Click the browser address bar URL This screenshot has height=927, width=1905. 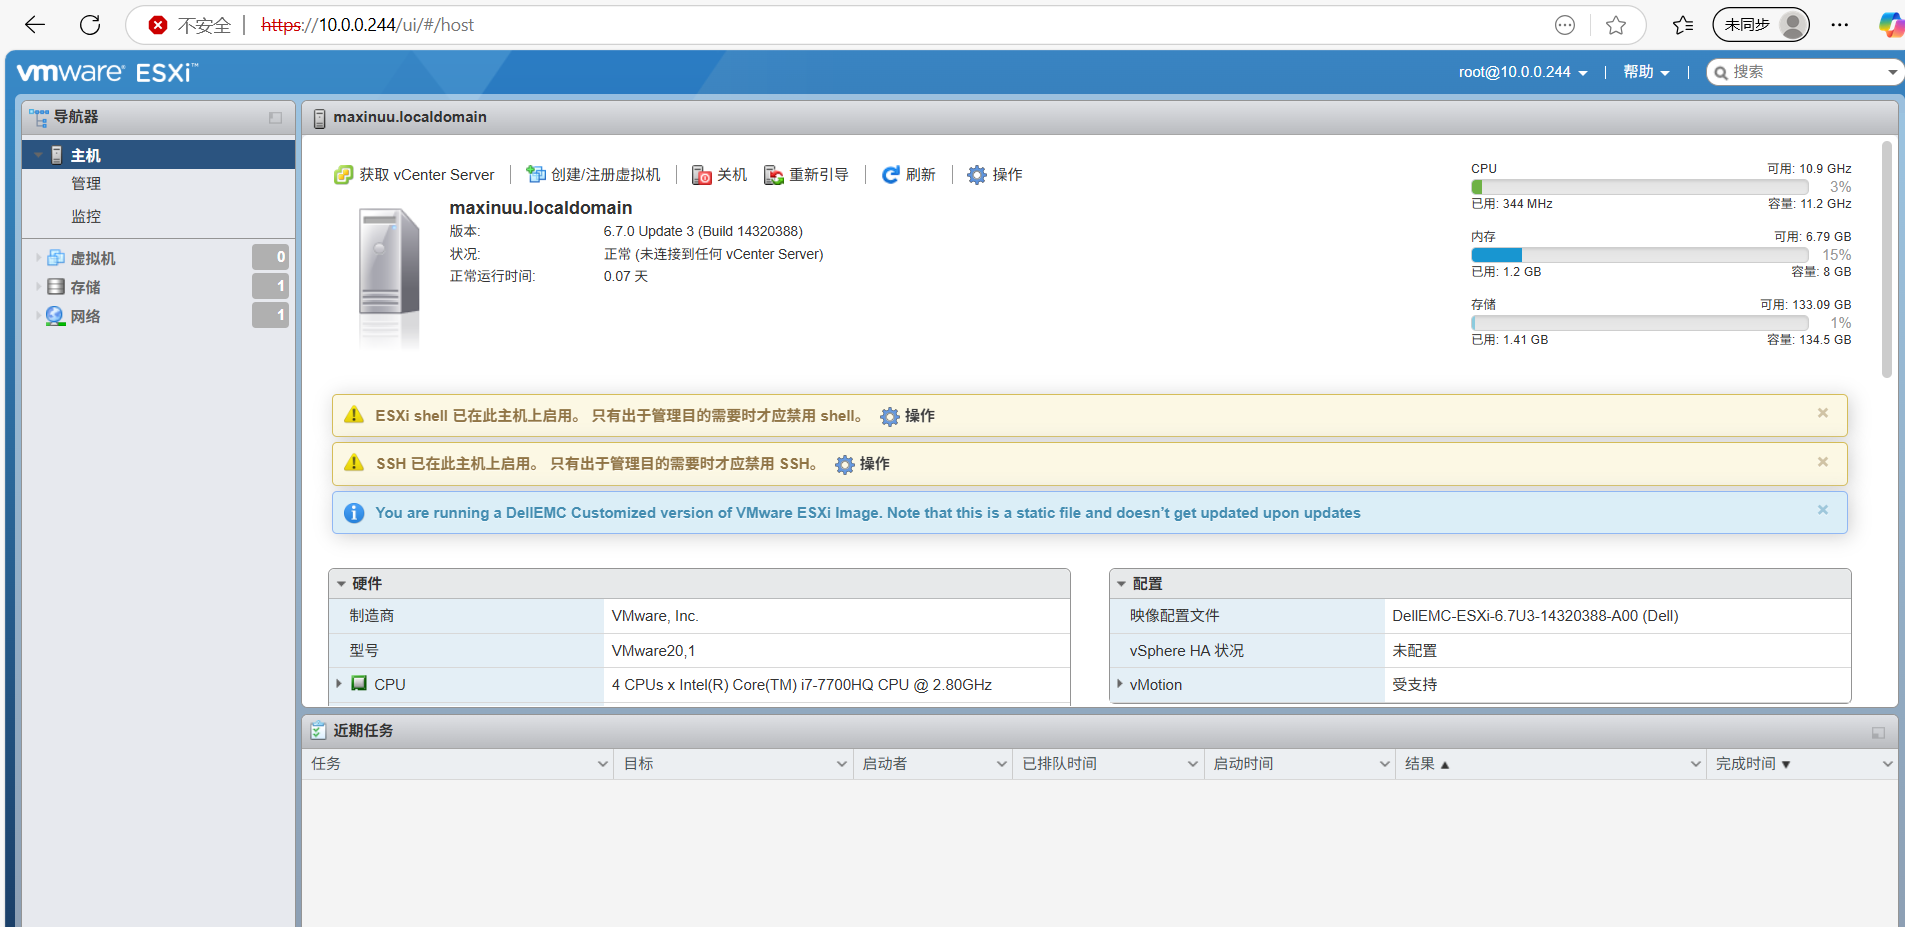pos(367,25)
